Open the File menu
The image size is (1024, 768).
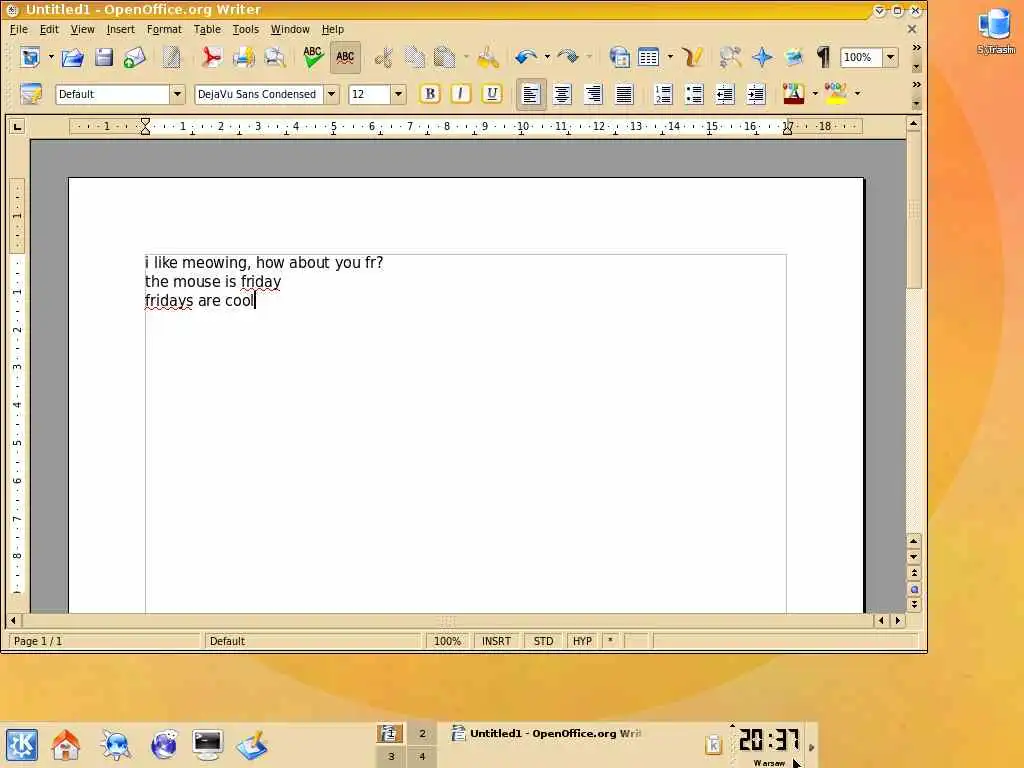(19, 29)
